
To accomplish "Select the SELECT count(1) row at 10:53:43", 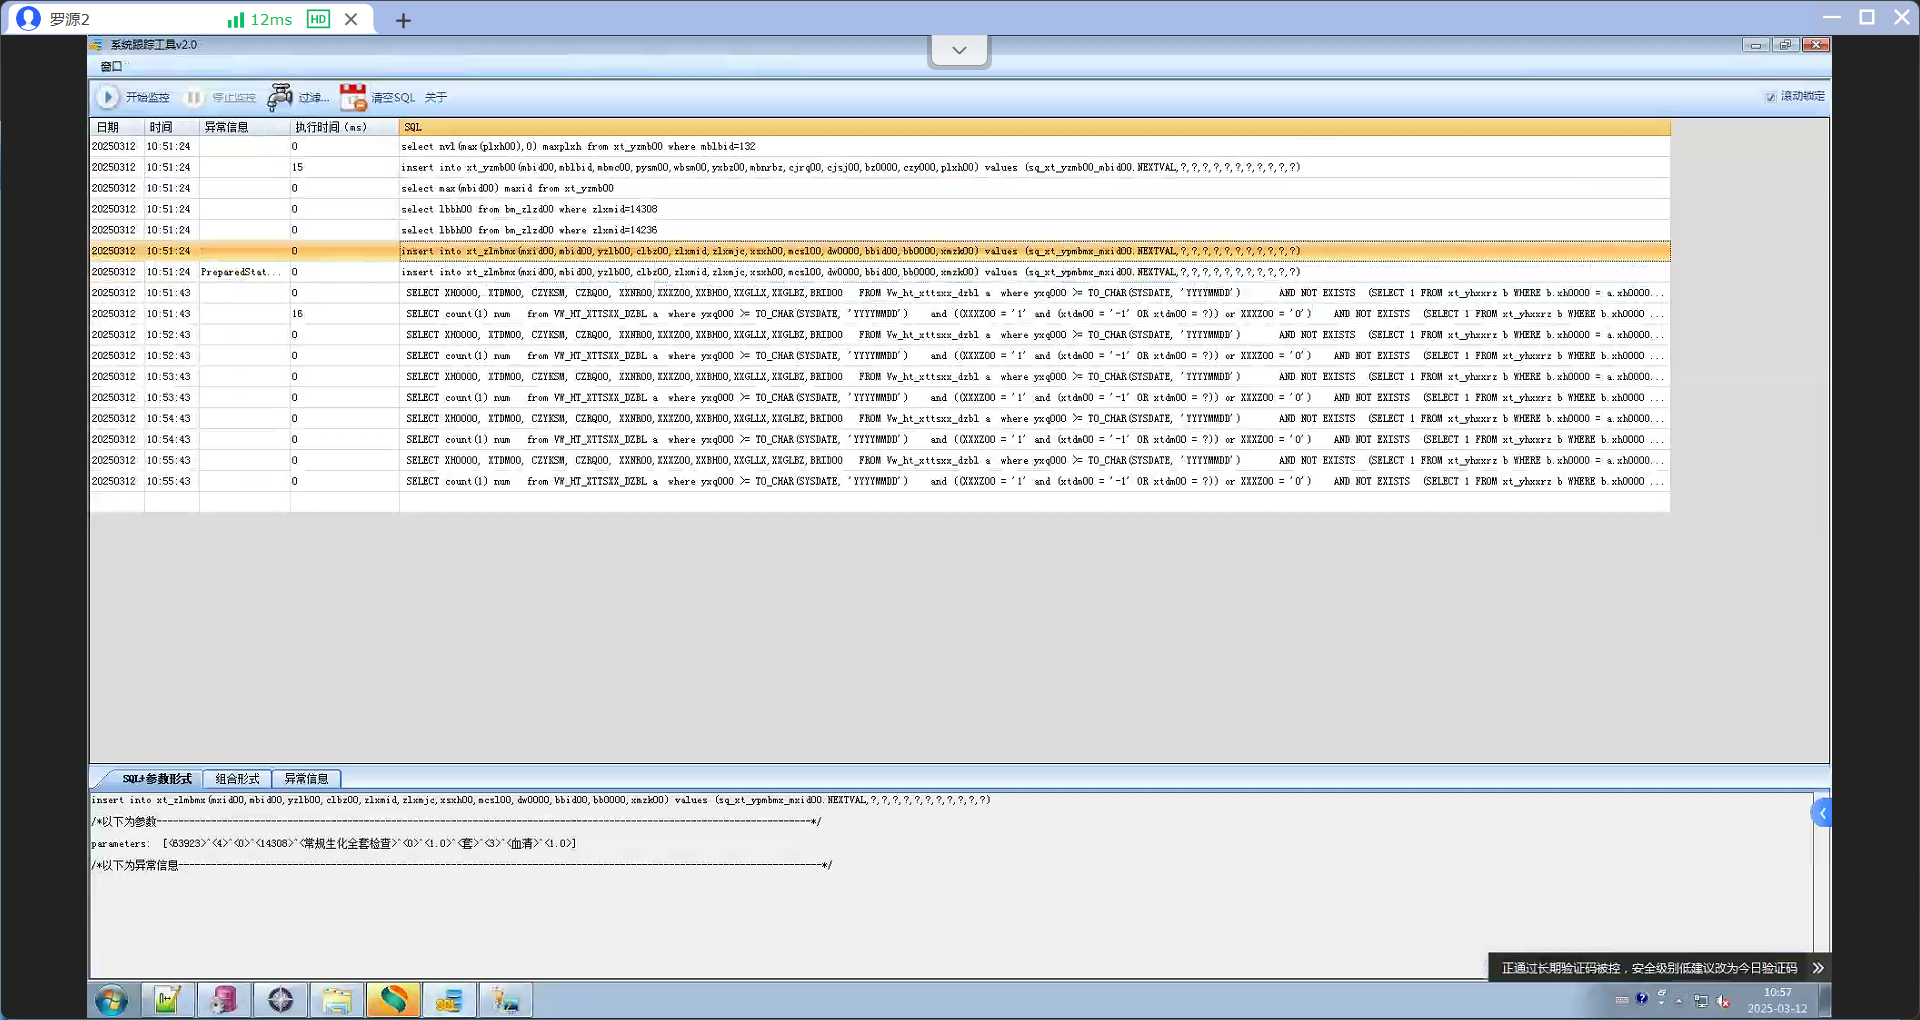I will pos(880,398).
